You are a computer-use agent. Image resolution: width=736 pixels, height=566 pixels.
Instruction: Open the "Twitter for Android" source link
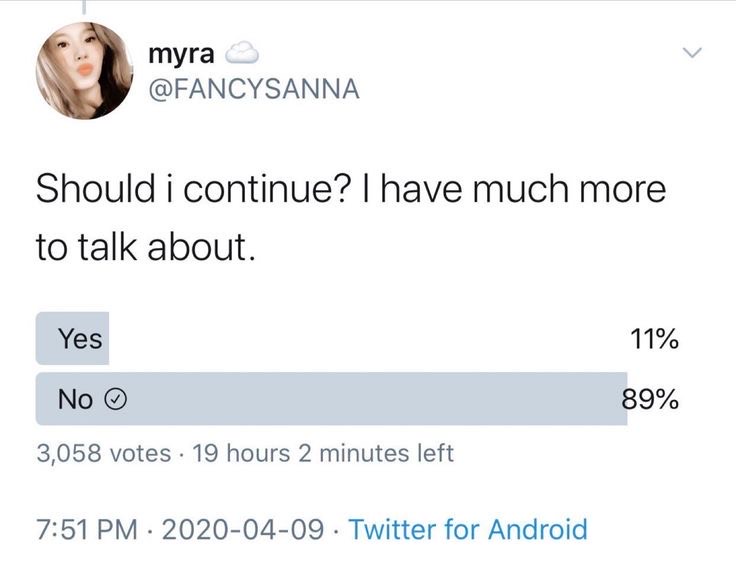[x=468, y=527]
